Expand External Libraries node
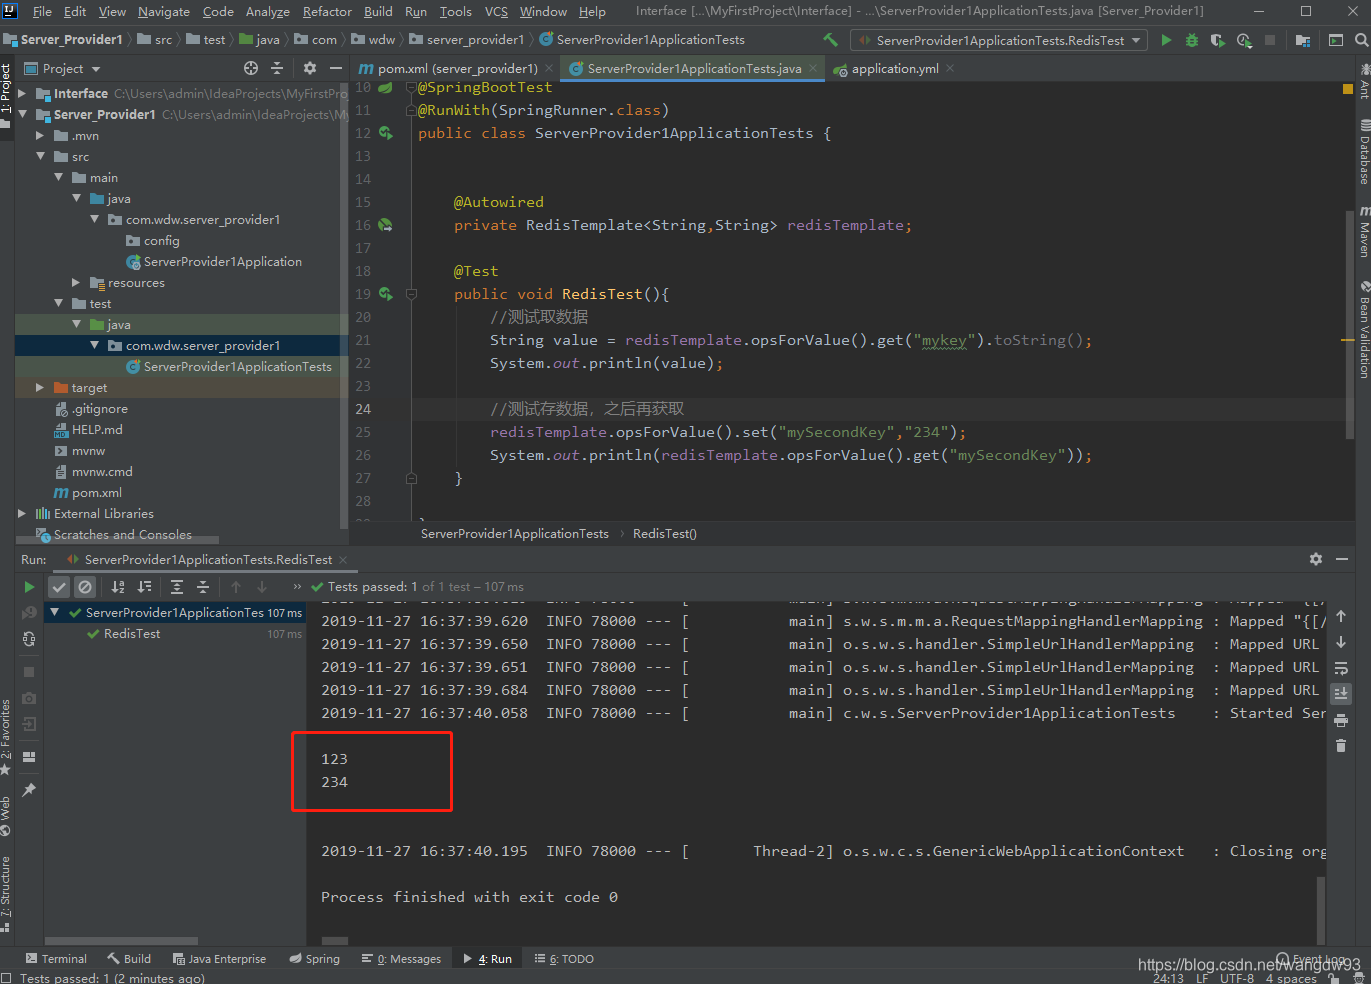Screen dimensions: 1371x984 tap(22, 514)
